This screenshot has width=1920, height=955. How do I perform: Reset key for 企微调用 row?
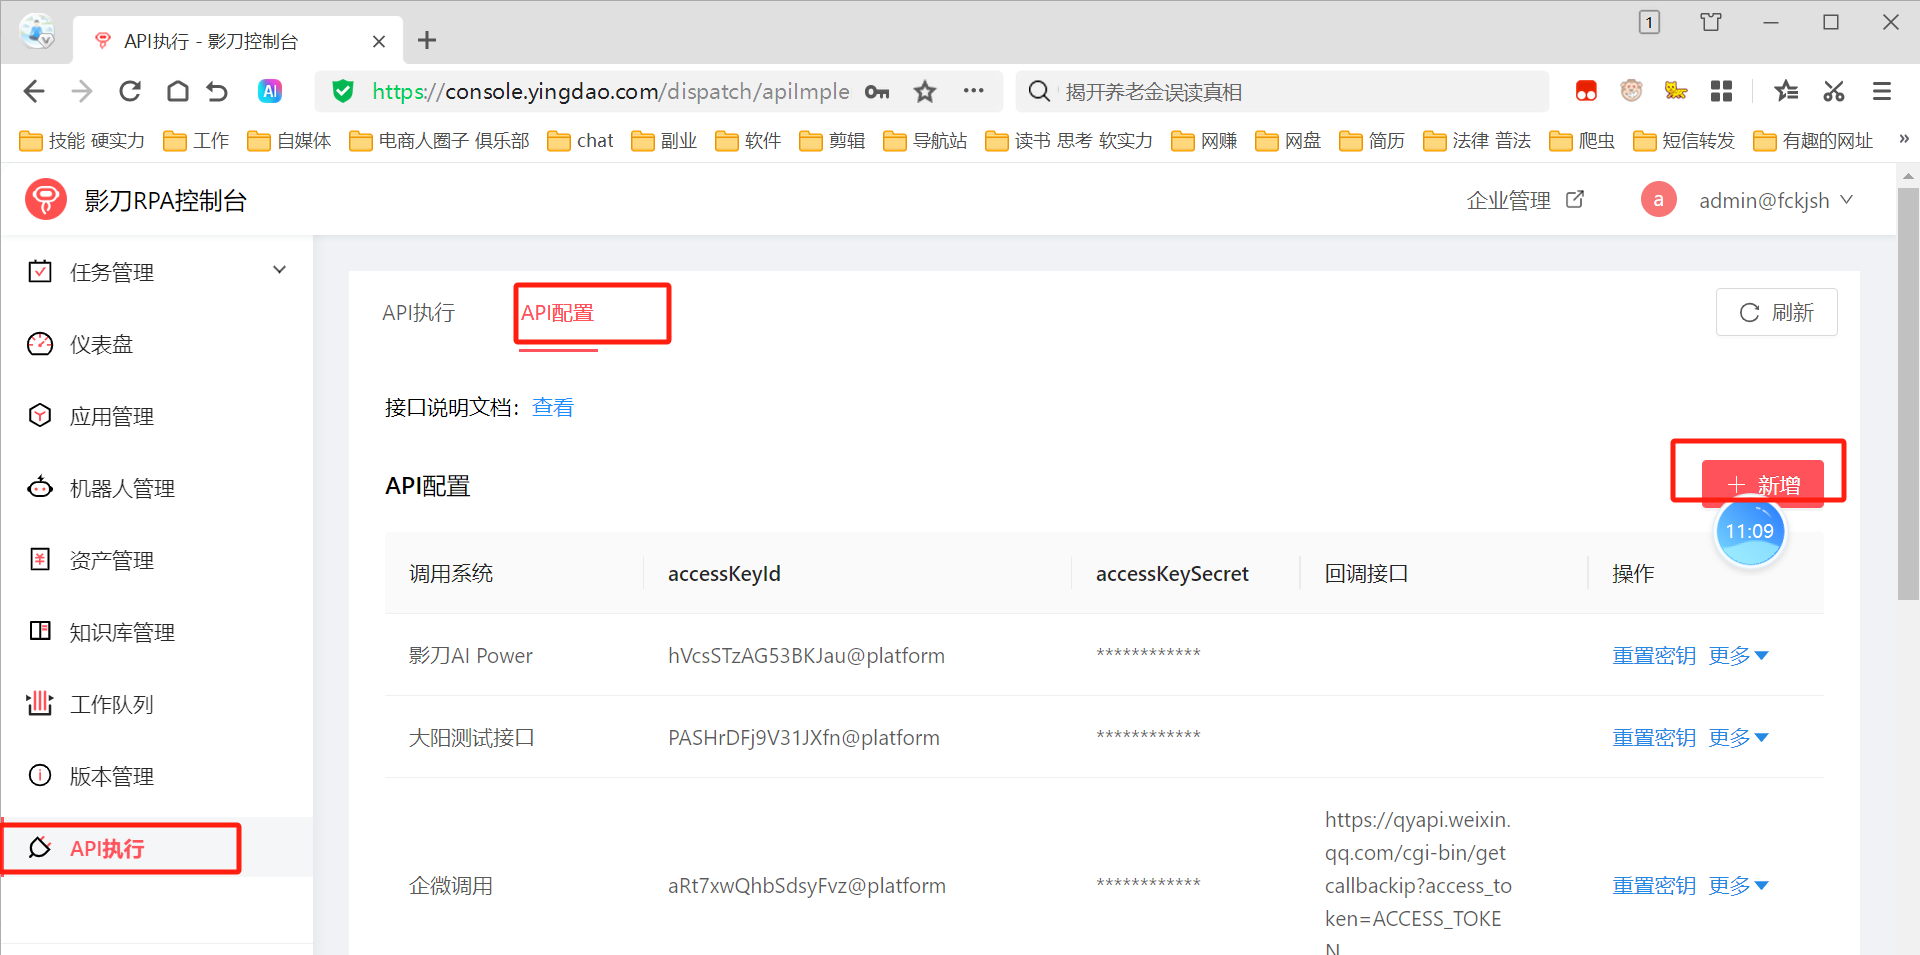(1654, 886)
